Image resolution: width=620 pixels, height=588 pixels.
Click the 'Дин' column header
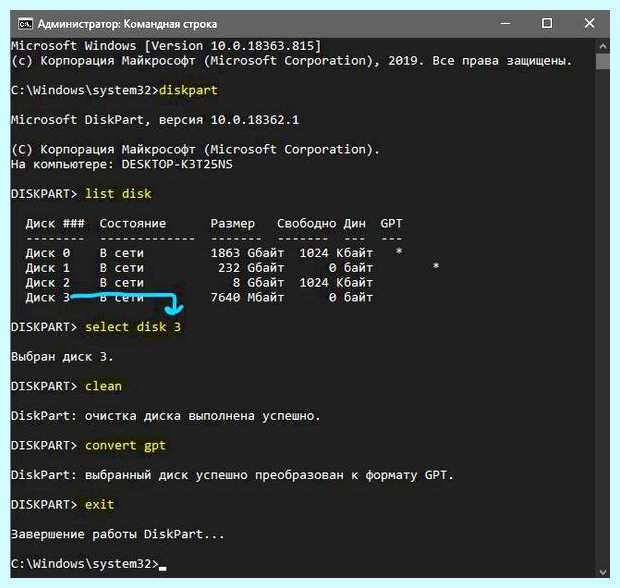(x=354, y=224)
